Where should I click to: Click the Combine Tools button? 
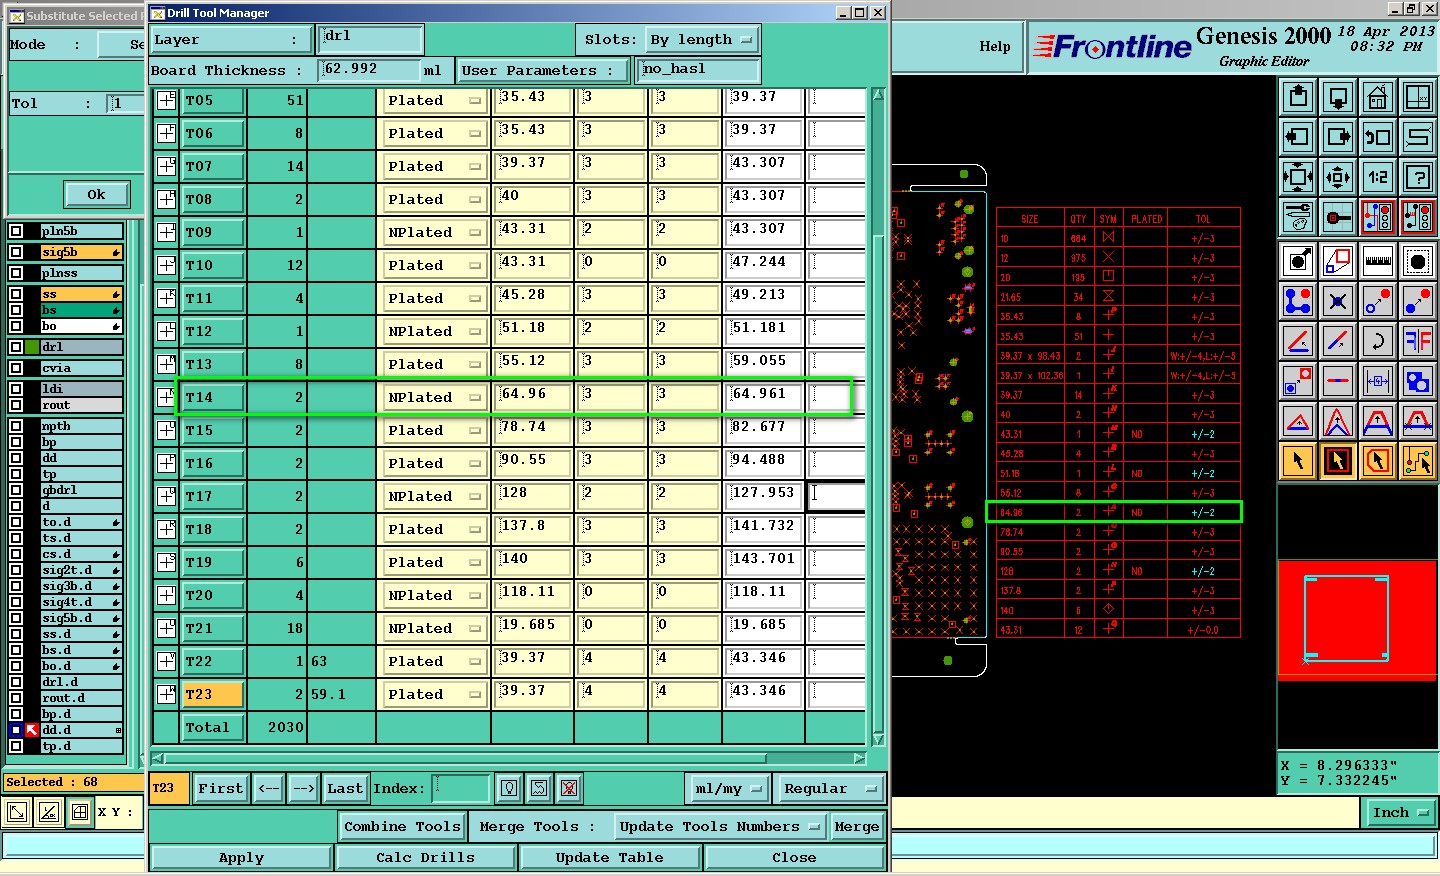tap(402, 826)
